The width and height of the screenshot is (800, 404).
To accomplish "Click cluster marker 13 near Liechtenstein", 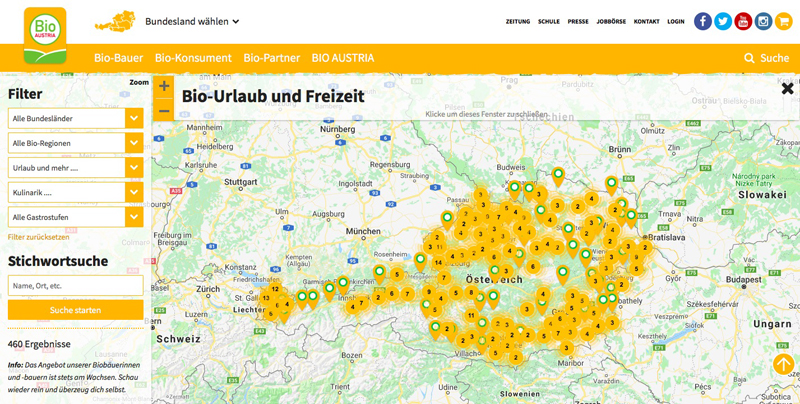I will pyautogui.click(x=266, y=298).
